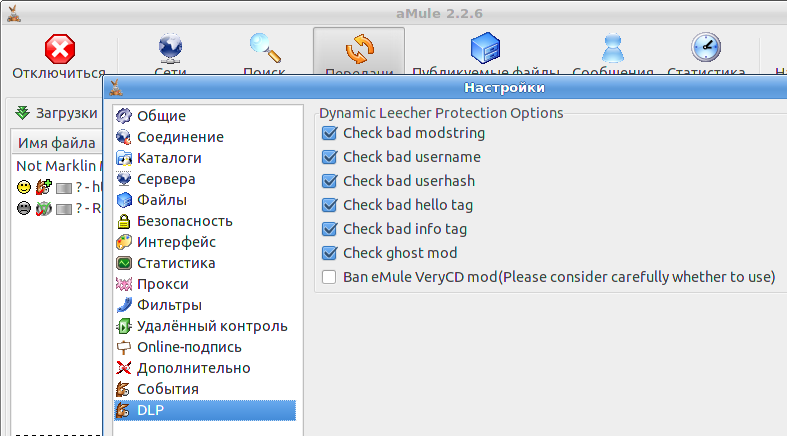Image resolution: width=787 pixels, height=436 pixels.
Task: Select the Not Marklin download entry
Action: tap(57, 166)
